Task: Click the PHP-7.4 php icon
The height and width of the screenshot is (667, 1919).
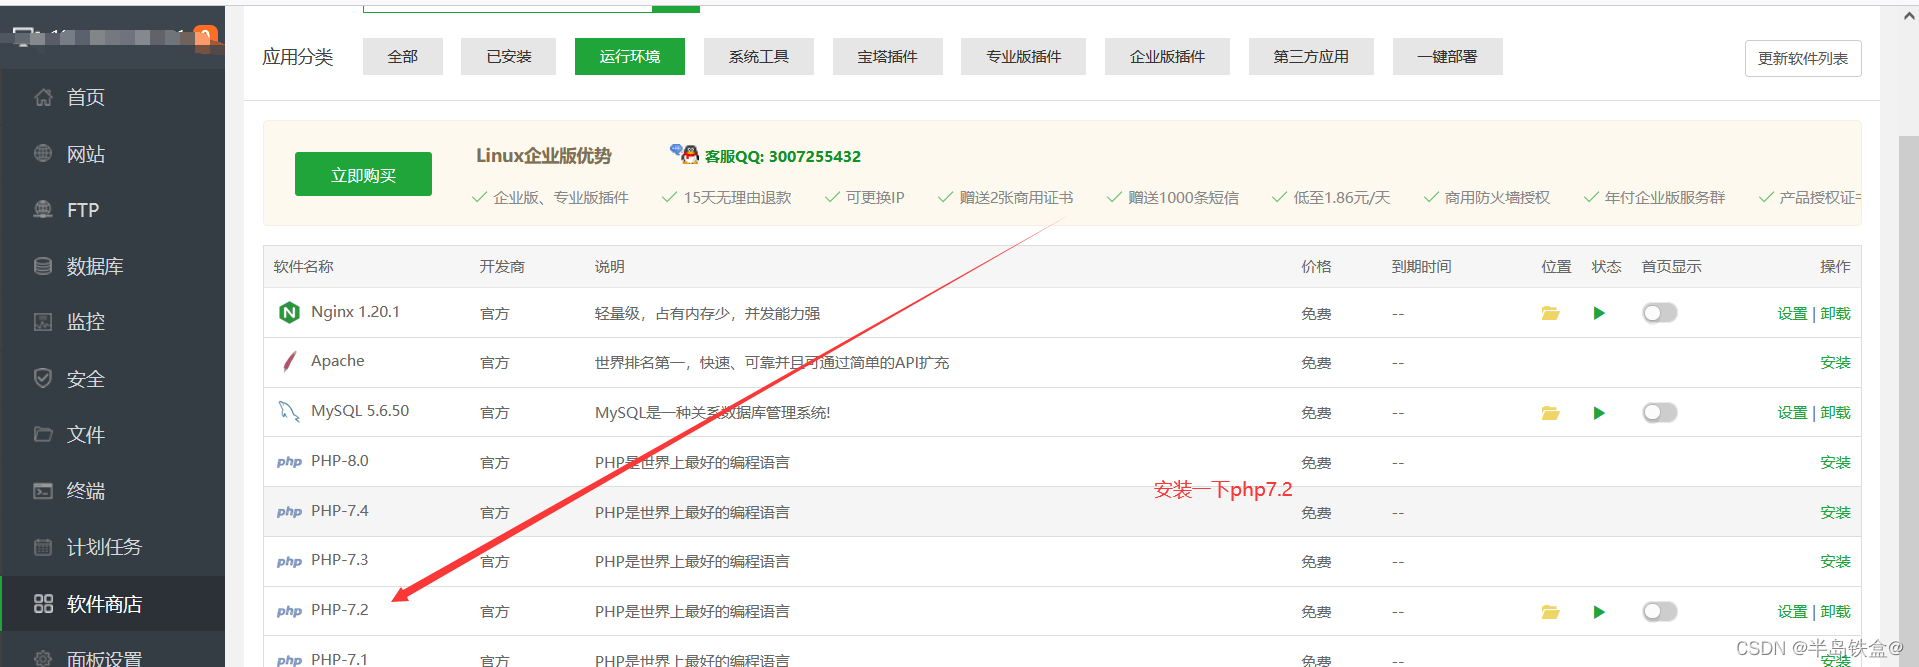Action: point(289,512)
